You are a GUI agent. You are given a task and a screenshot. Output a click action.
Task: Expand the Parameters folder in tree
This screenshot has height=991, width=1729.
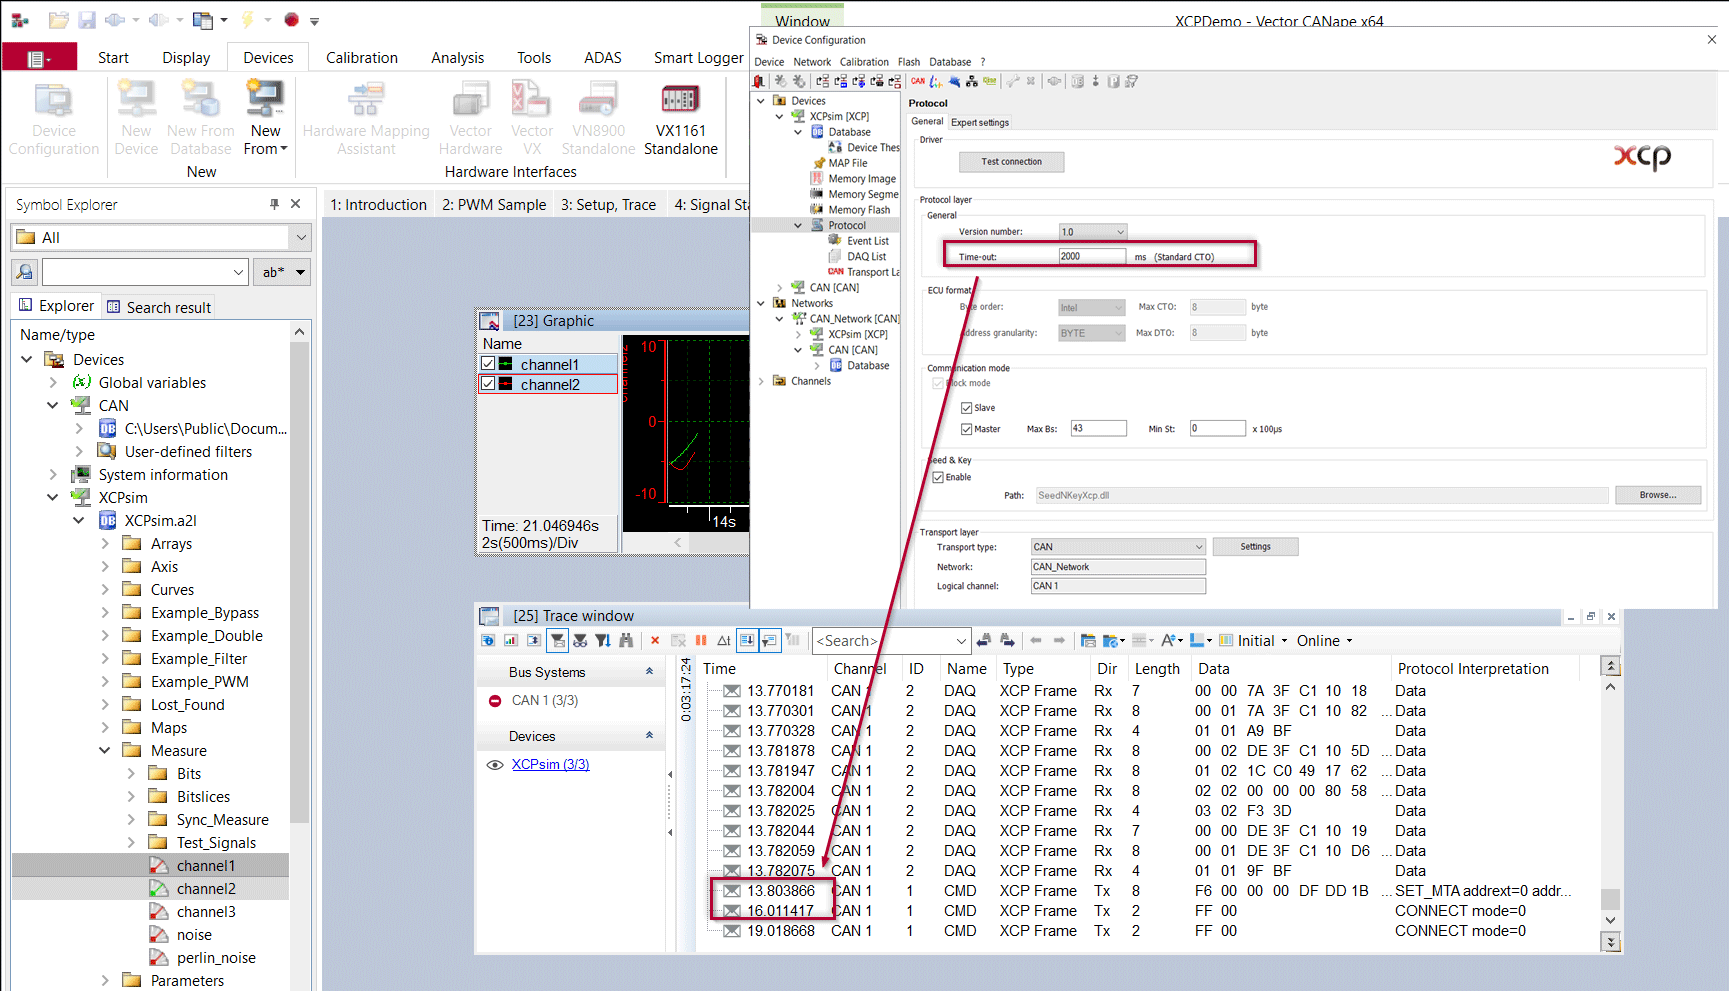pyautogui.click(x=105, y=981)
